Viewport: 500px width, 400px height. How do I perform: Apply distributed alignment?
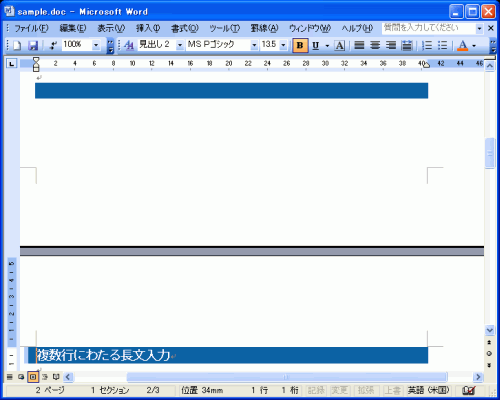(407, 45)
